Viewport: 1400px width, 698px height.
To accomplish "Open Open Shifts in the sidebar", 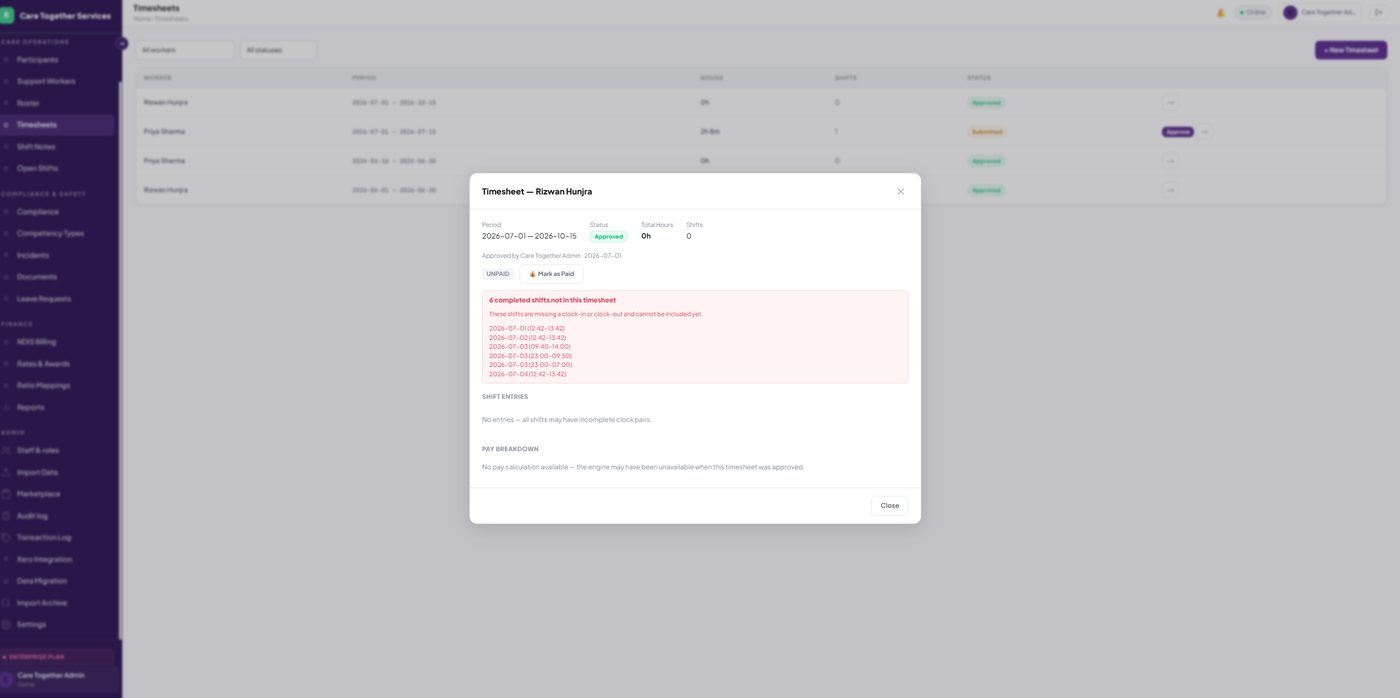I will click(x=58, y=168).
